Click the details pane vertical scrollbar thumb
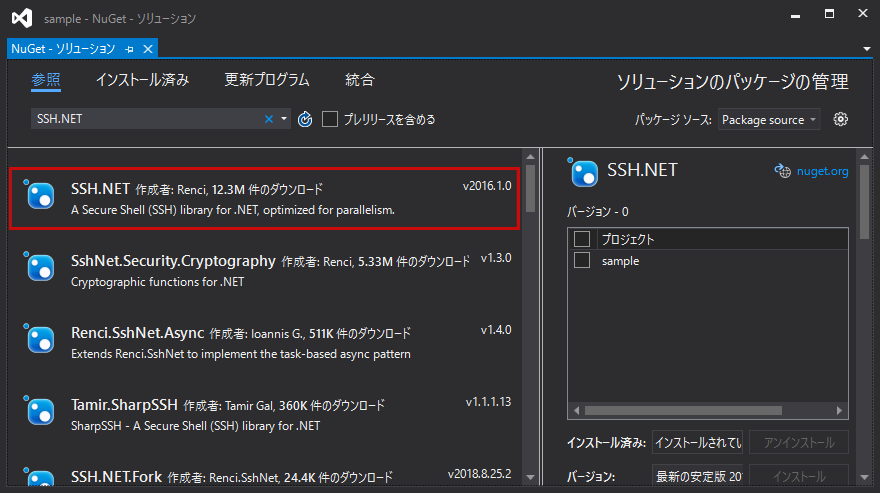Image resolution: width=880 pixels, height=493 pixels. tap(864, 202)
